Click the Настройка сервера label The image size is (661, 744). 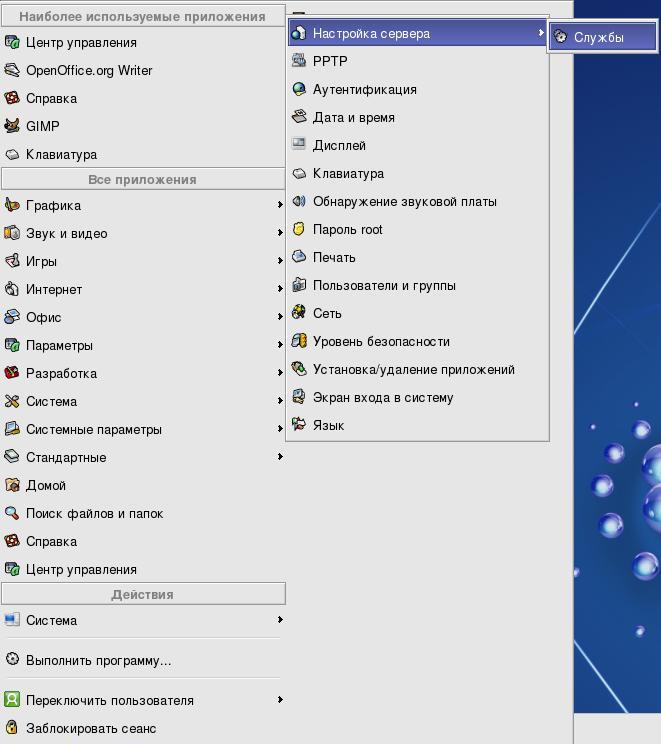[x=371, y=34]
